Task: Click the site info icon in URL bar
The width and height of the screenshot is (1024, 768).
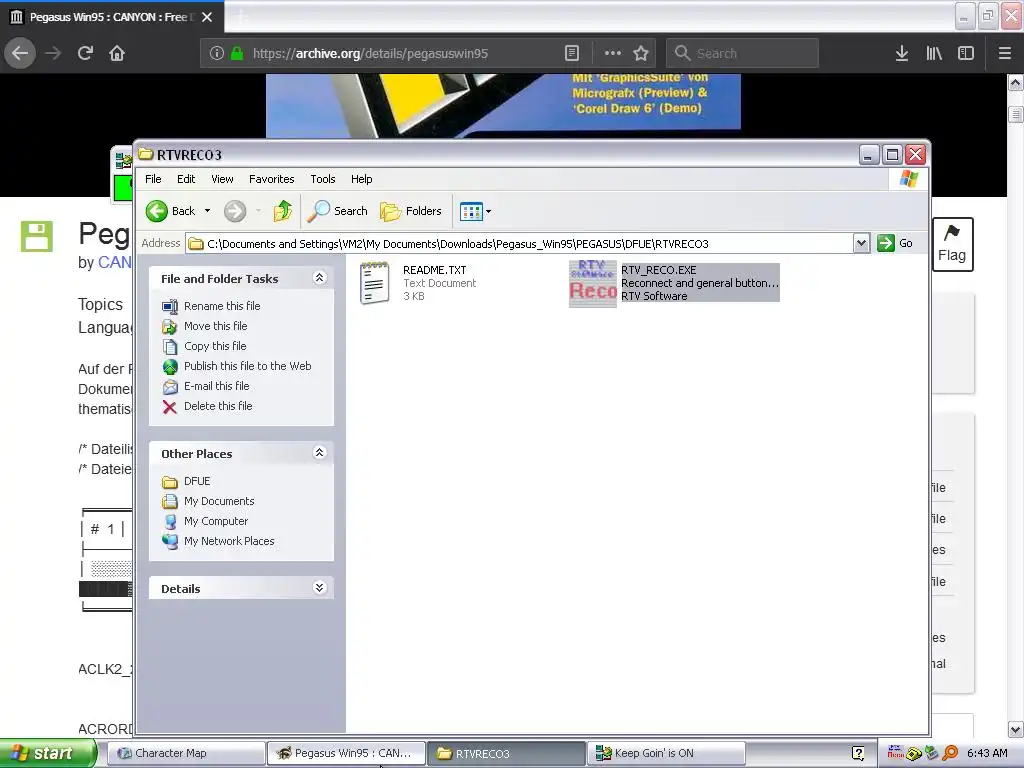Action: coord(217,53)
